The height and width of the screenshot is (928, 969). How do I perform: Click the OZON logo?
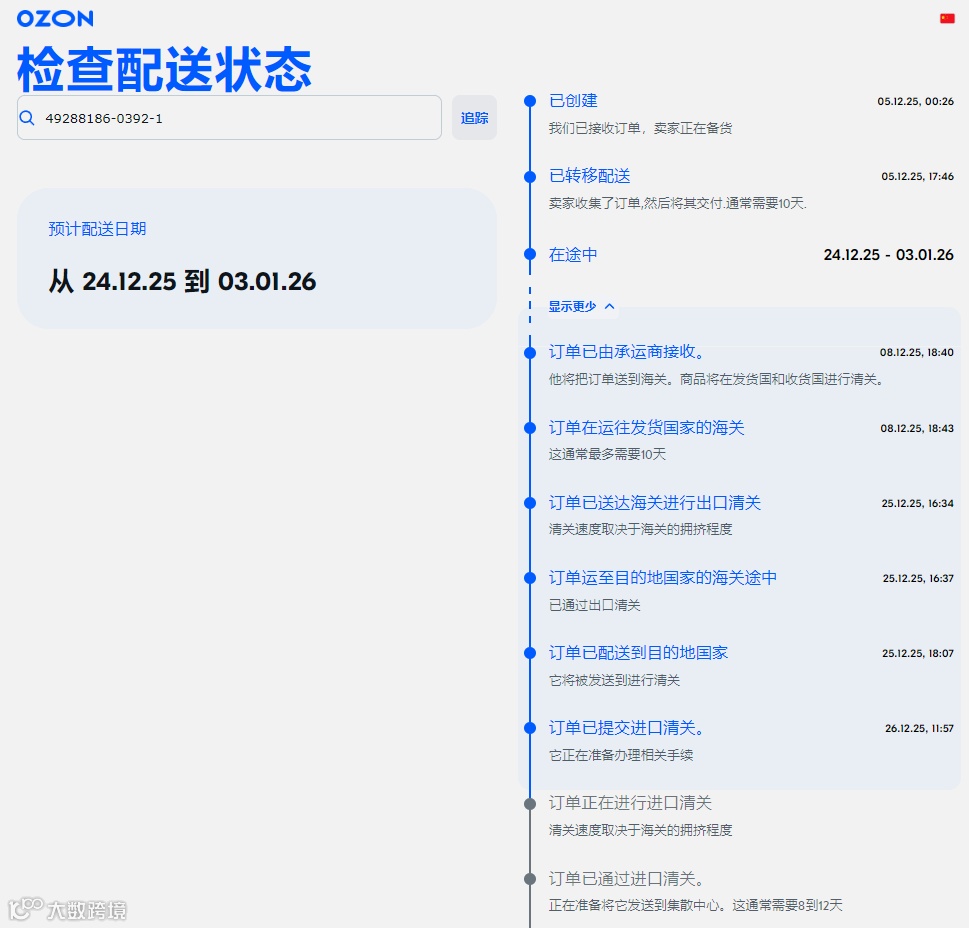pos(55,19)
